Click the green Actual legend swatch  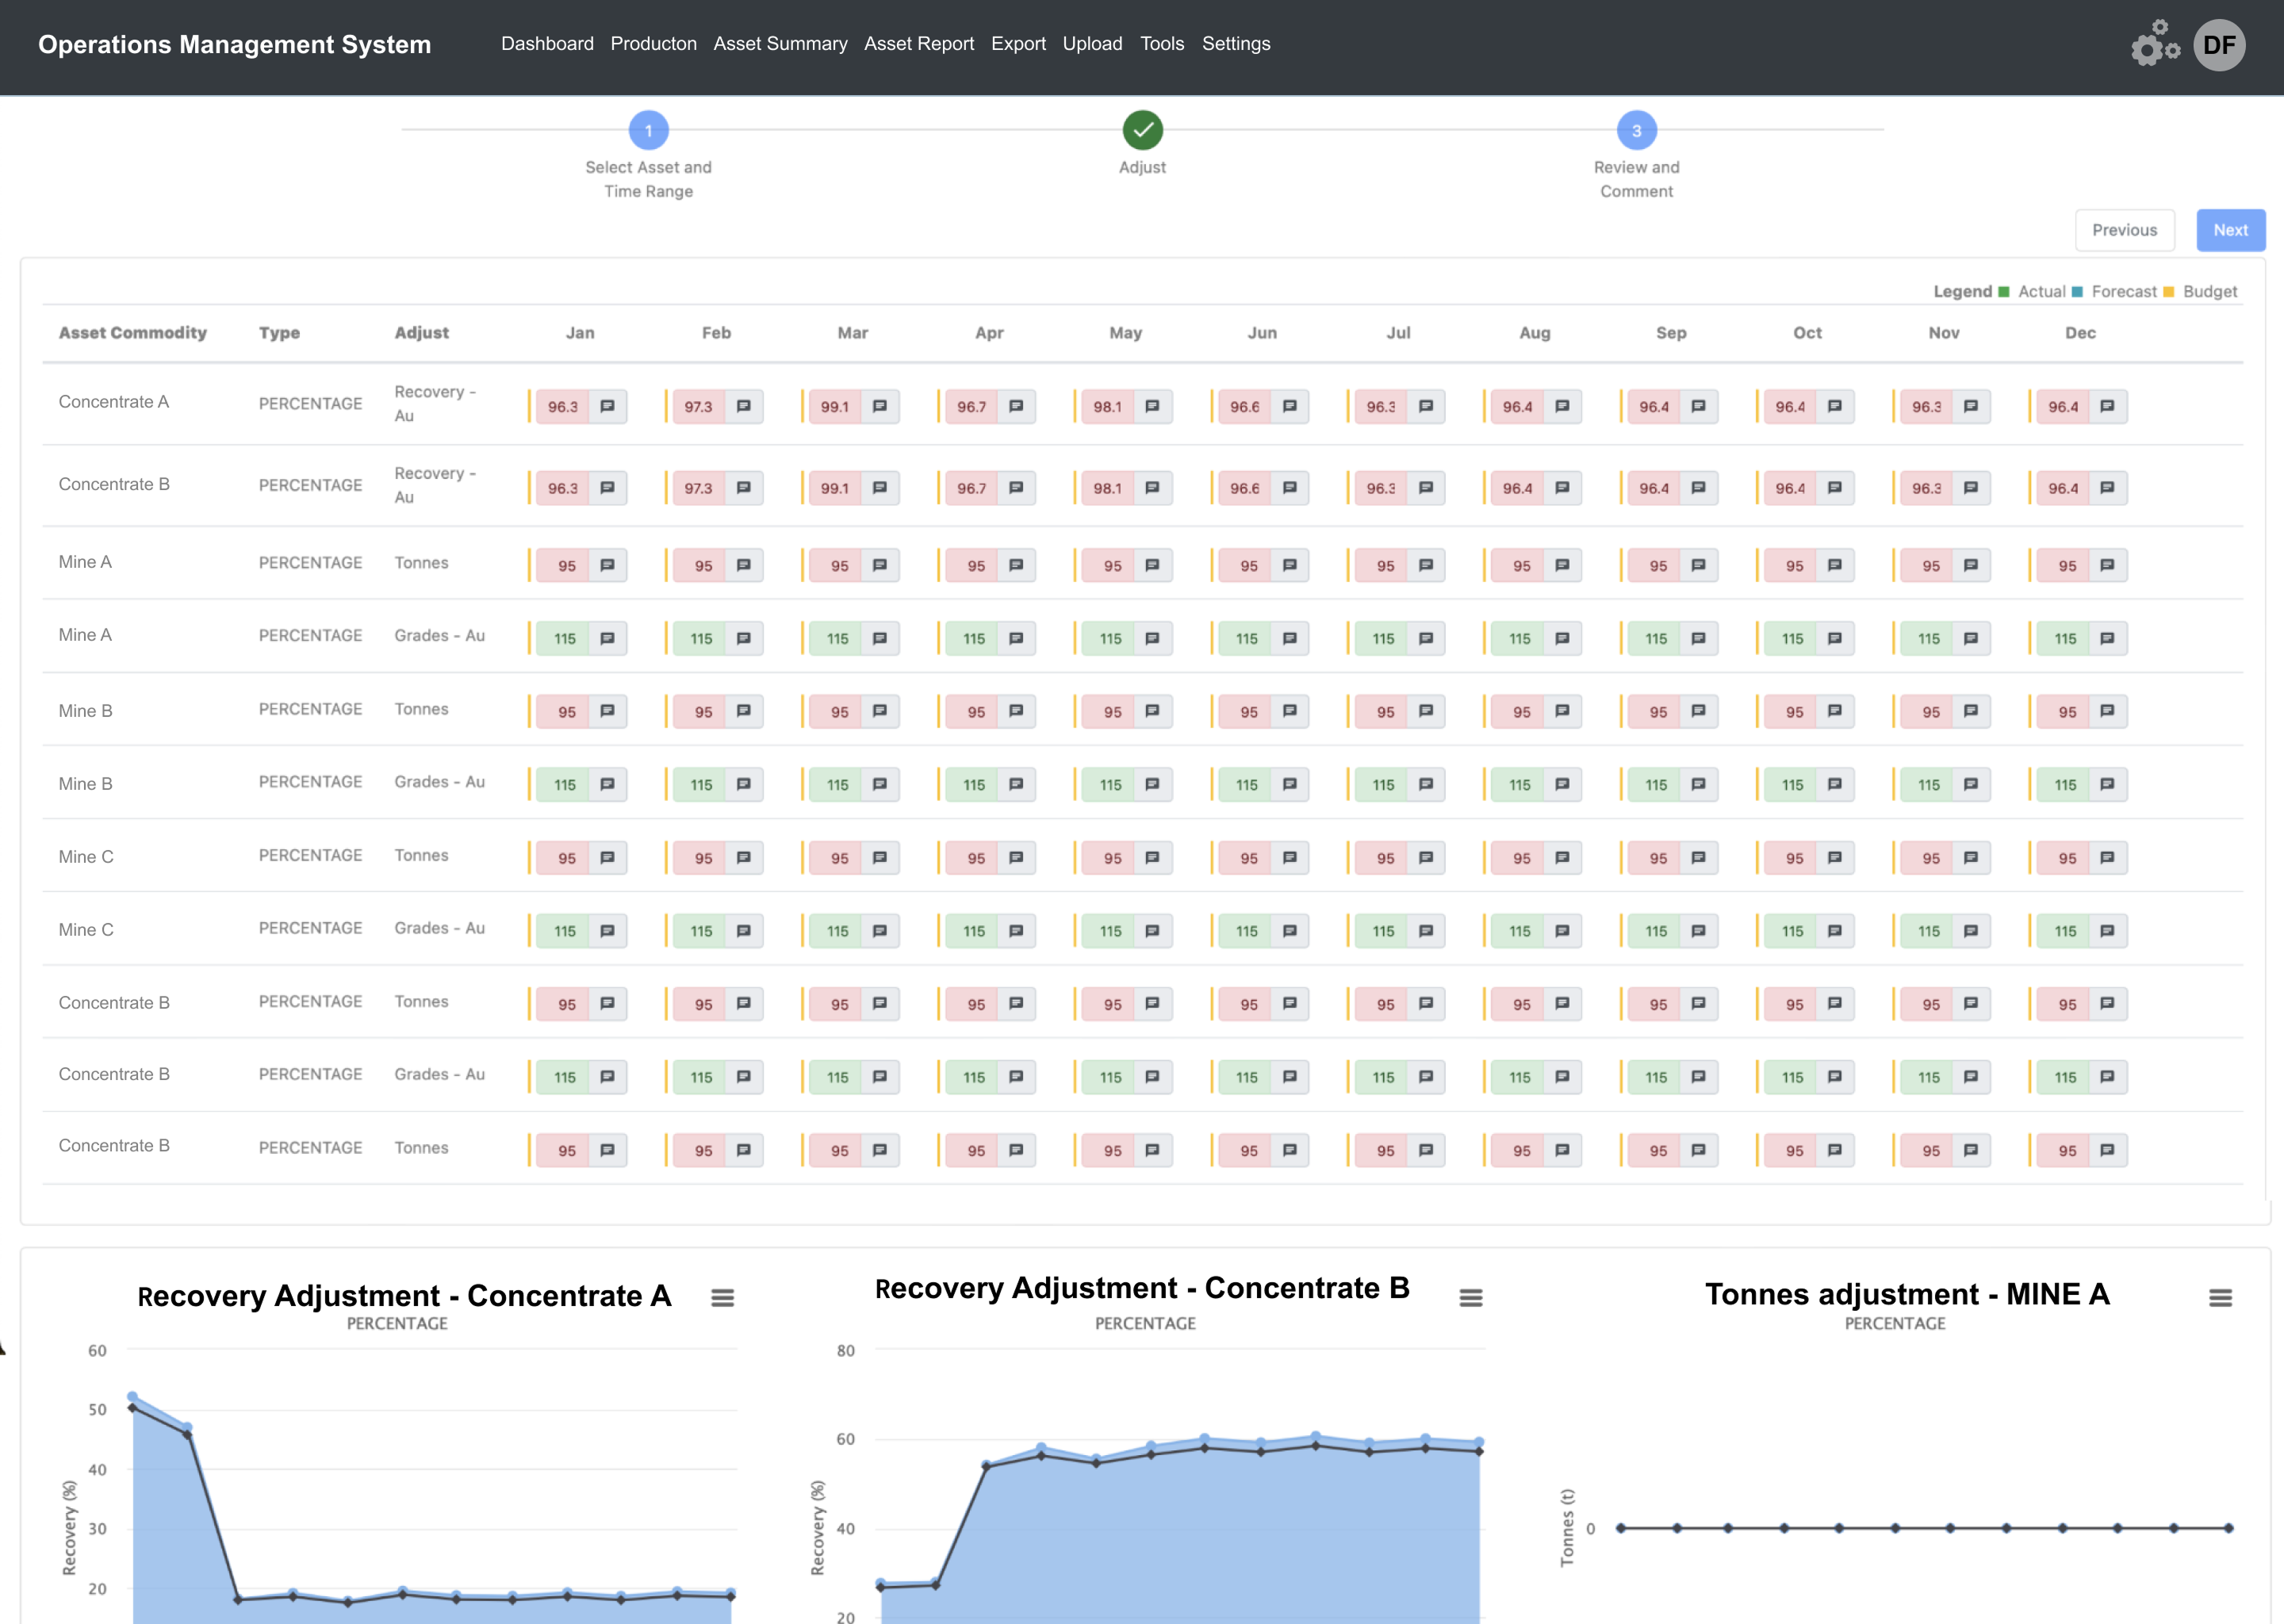[x=2003, y=292]
